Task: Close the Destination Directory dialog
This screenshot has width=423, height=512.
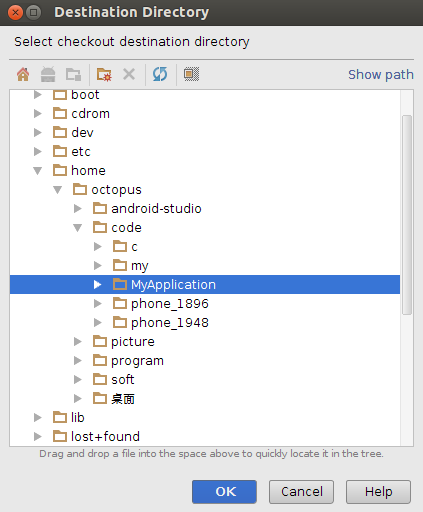Action: (15, 13)
